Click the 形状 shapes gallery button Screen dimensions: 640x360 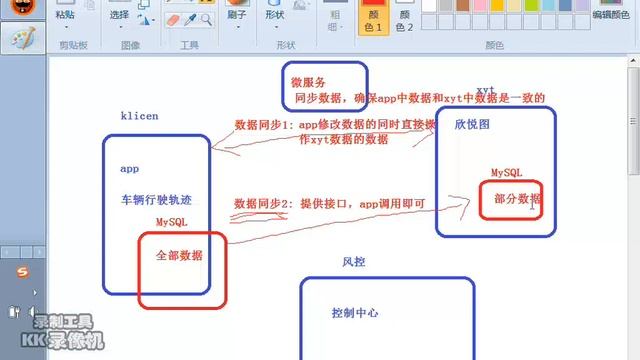275,15
